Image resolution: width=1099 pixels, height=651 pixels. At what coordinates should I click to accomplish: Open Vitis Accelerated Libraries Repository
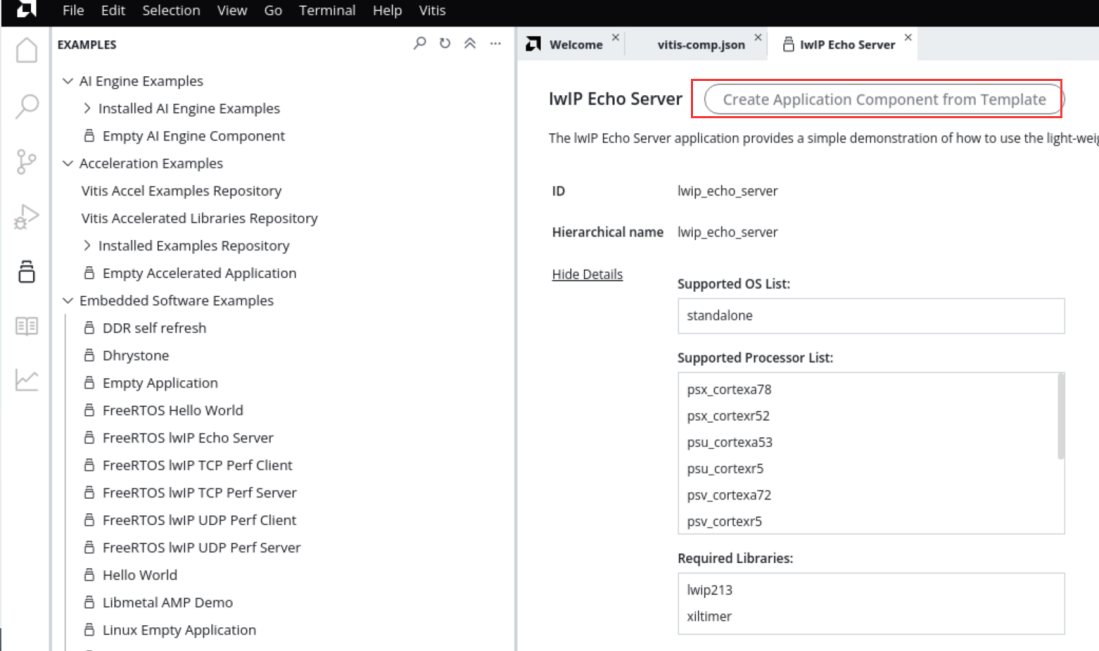(199, 218)
